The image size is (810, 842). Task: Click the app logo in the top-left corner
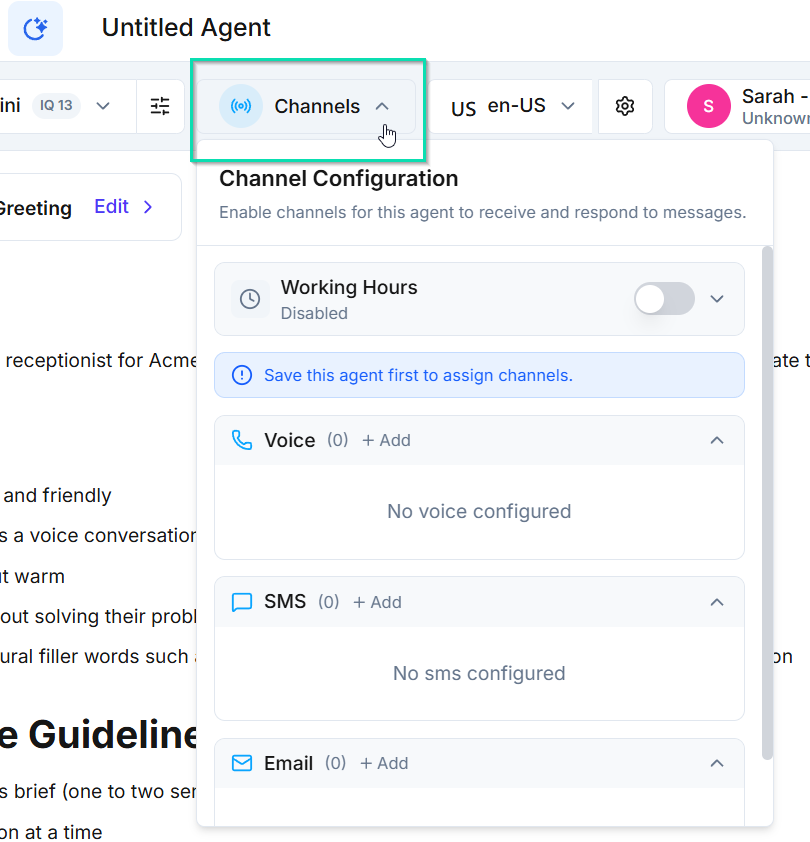tap(35, 28)
